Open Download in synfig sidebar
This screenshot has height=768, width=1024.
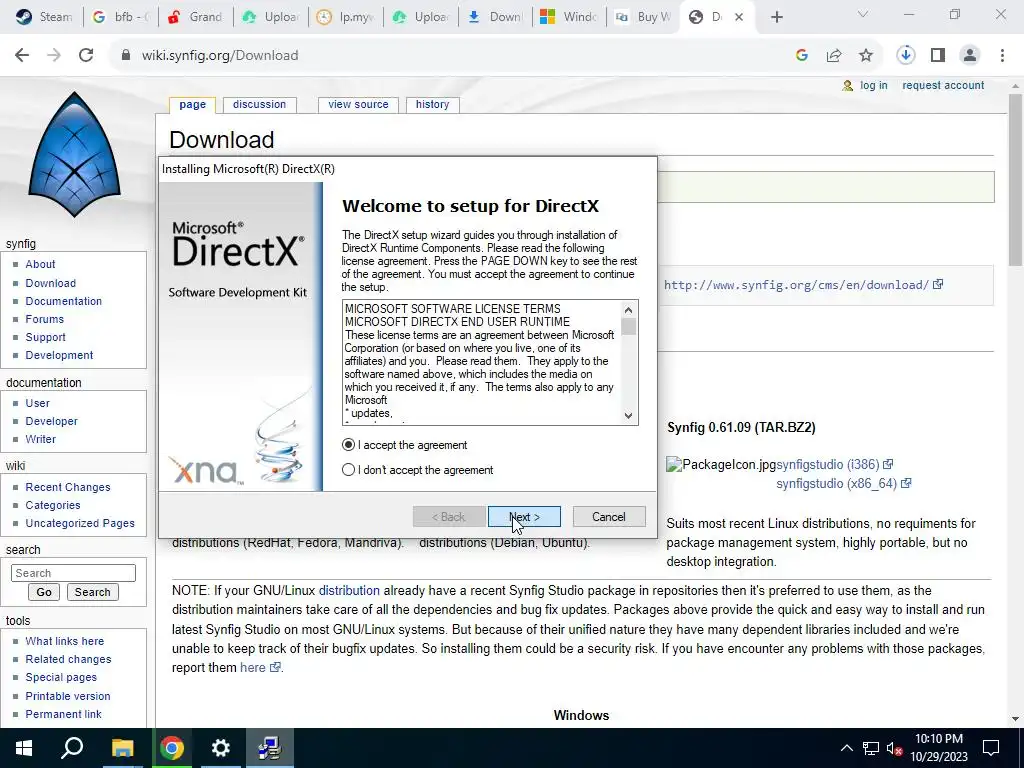[51, 283]
